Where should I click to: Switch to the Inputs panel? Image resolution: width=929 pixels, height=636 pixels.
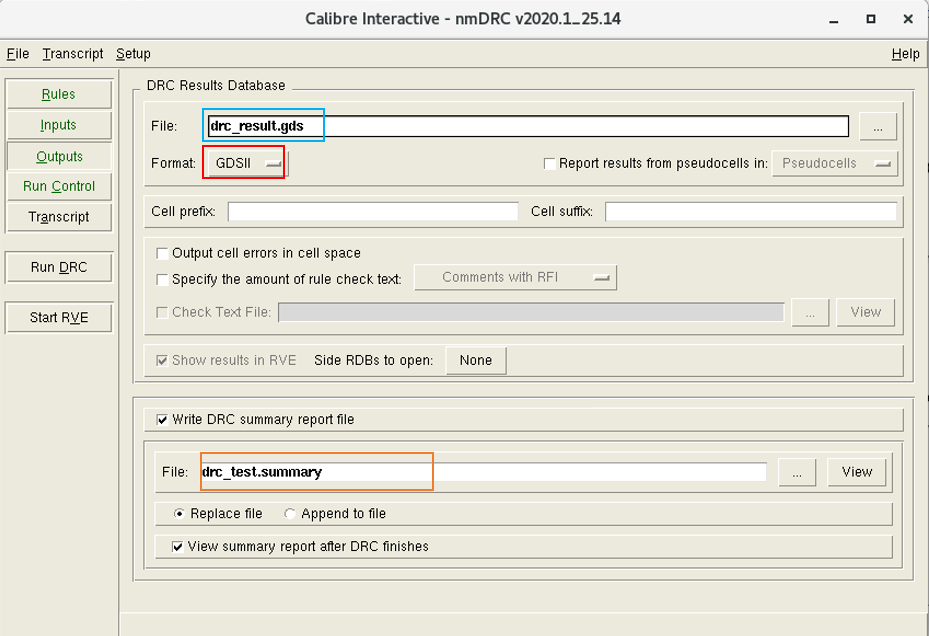point(59,125)
